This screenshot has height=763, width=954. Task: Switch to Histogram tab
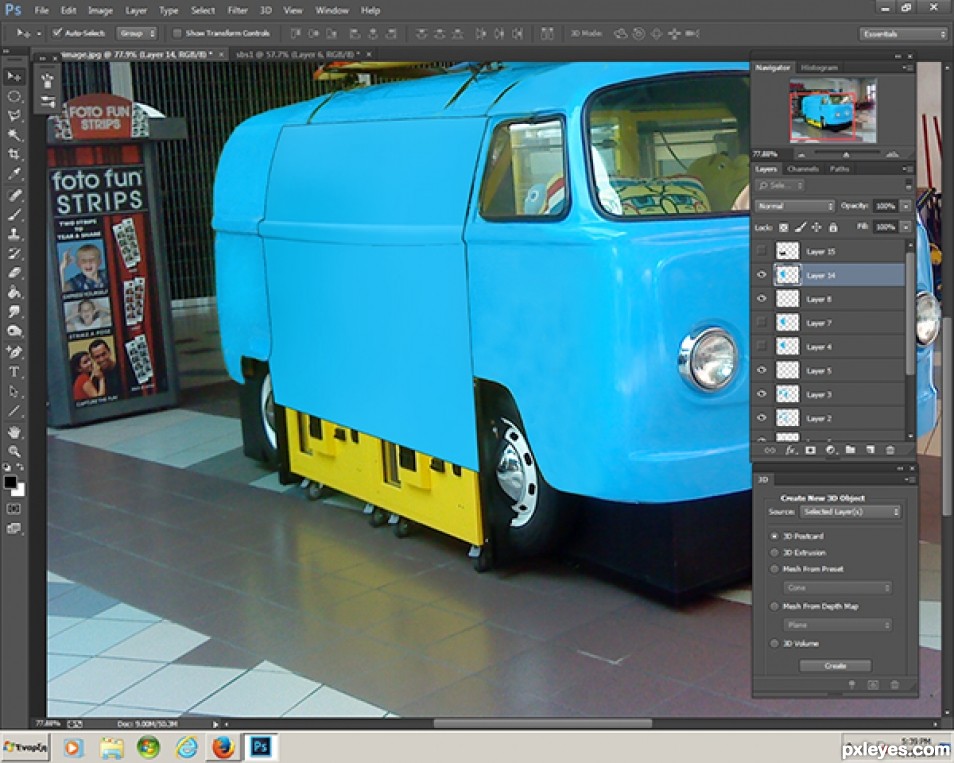819,68
